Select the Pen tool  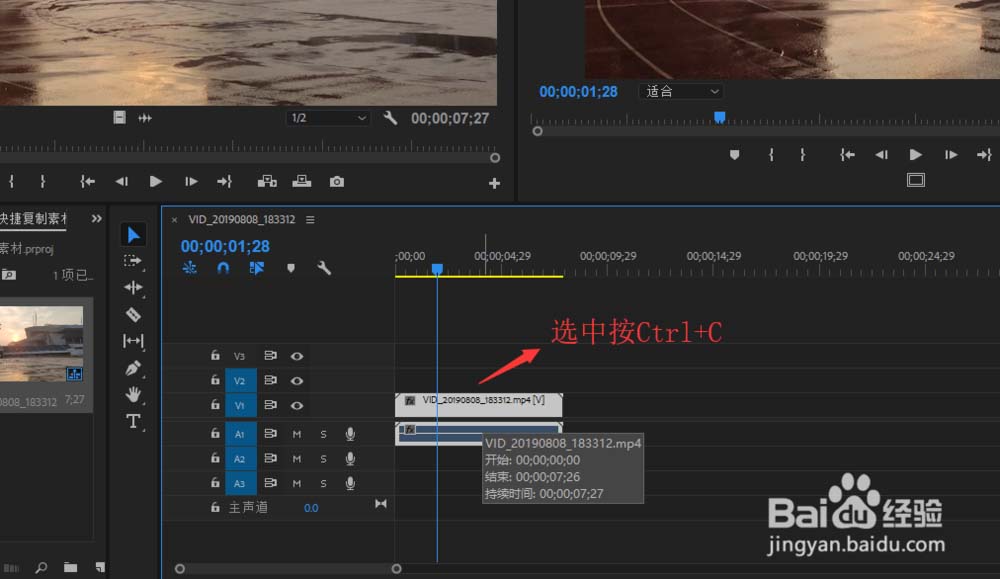pos(133,367)
